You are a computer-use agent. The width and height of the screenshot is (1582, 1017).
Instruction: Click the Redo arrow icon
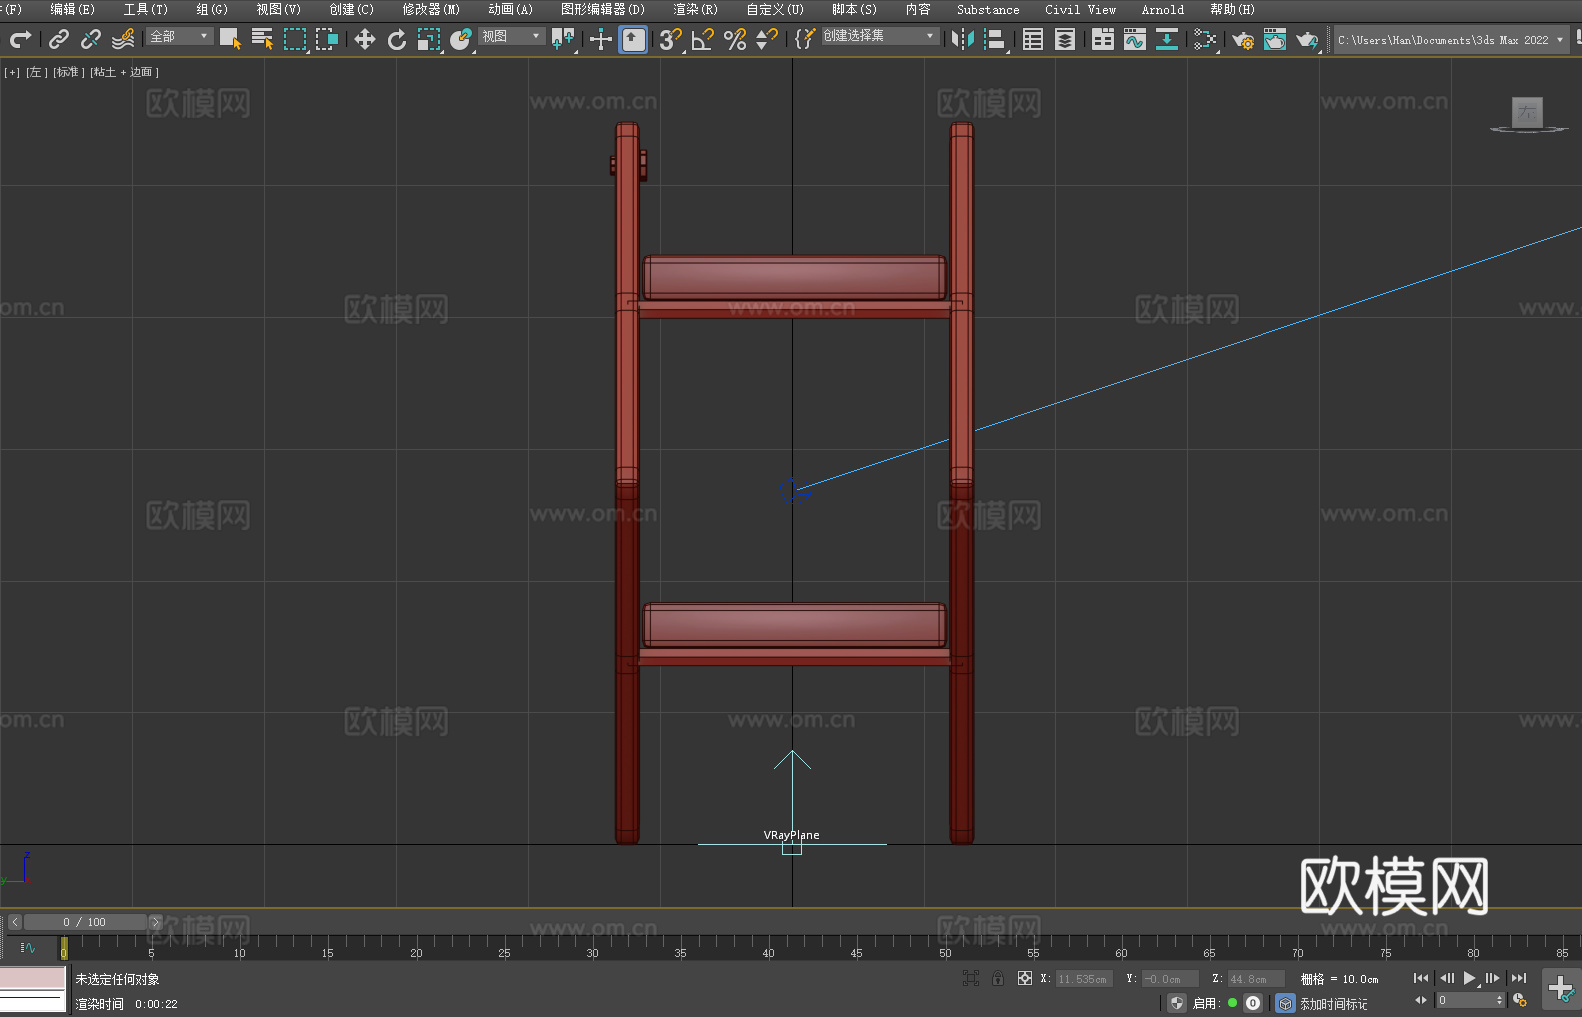(x=19, y=39)
